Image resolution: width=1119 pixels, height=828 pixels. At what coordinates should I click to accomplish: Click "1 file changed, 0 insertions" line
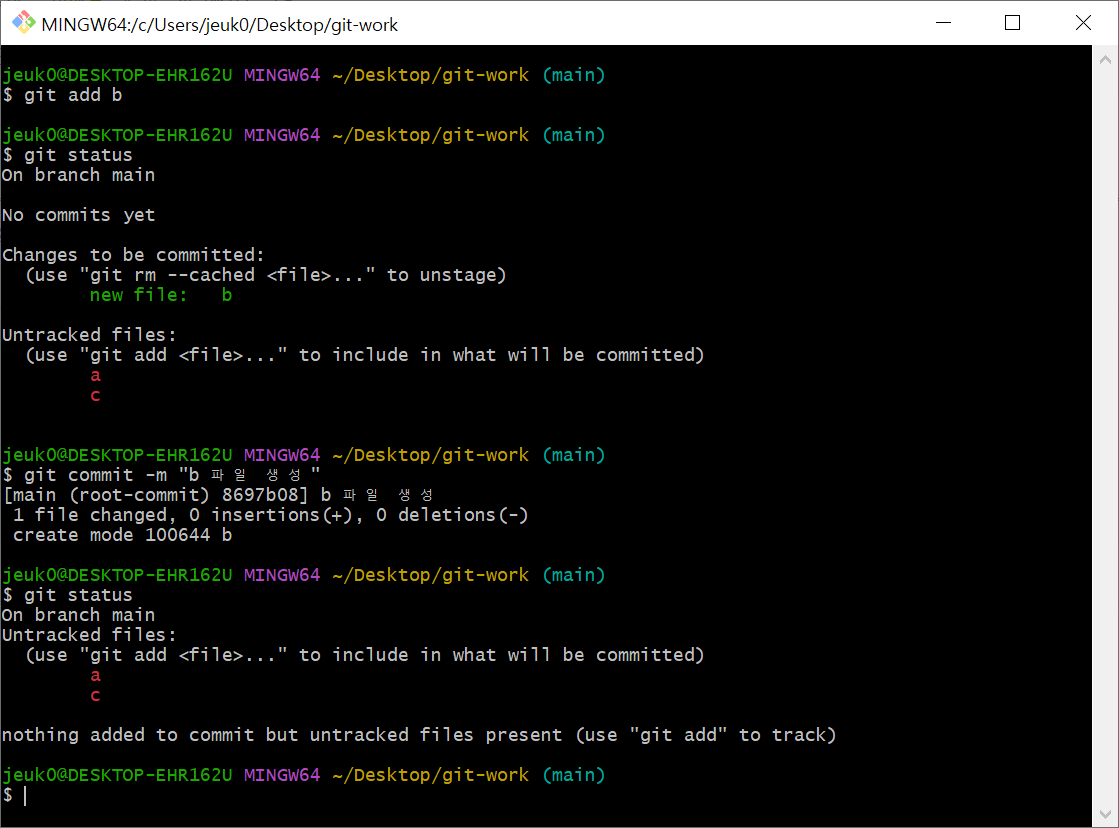point(270,515)
